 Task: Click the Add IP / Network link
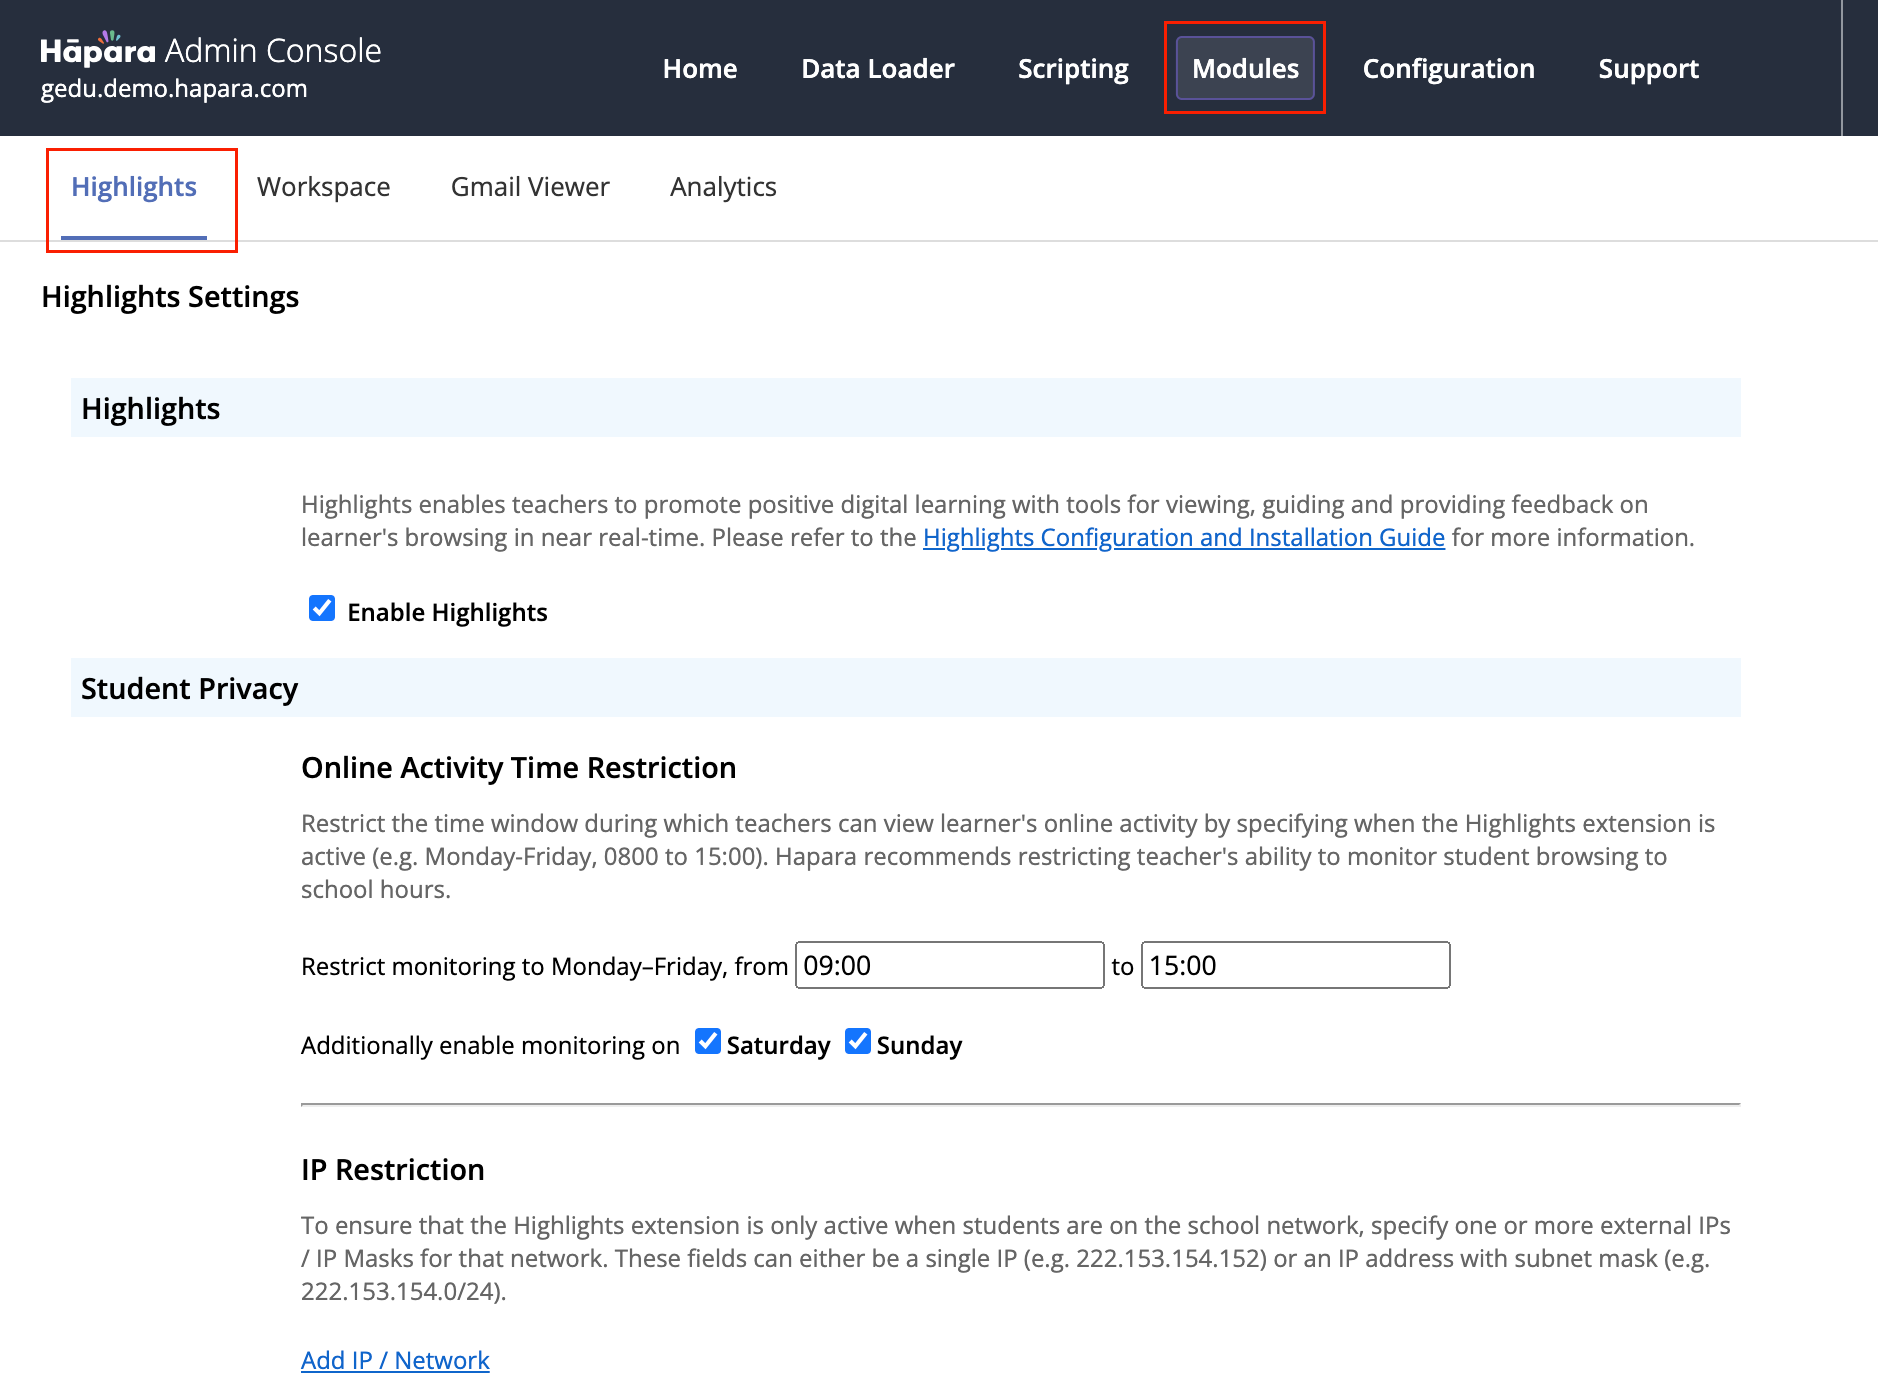pyautogui.click(x=394, y=1359)
